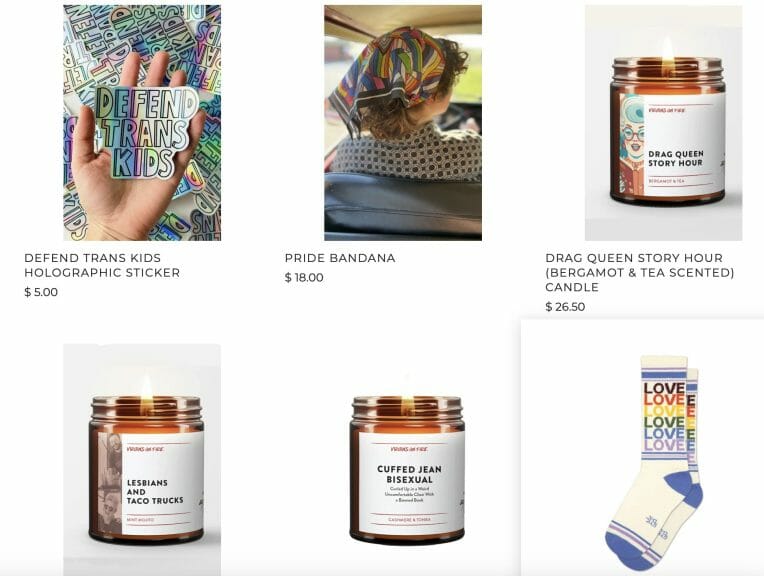Open the Lesbians and Taco Trucks candle image
This screenshot has width=764, height=576.
click(x=142, y=460)
